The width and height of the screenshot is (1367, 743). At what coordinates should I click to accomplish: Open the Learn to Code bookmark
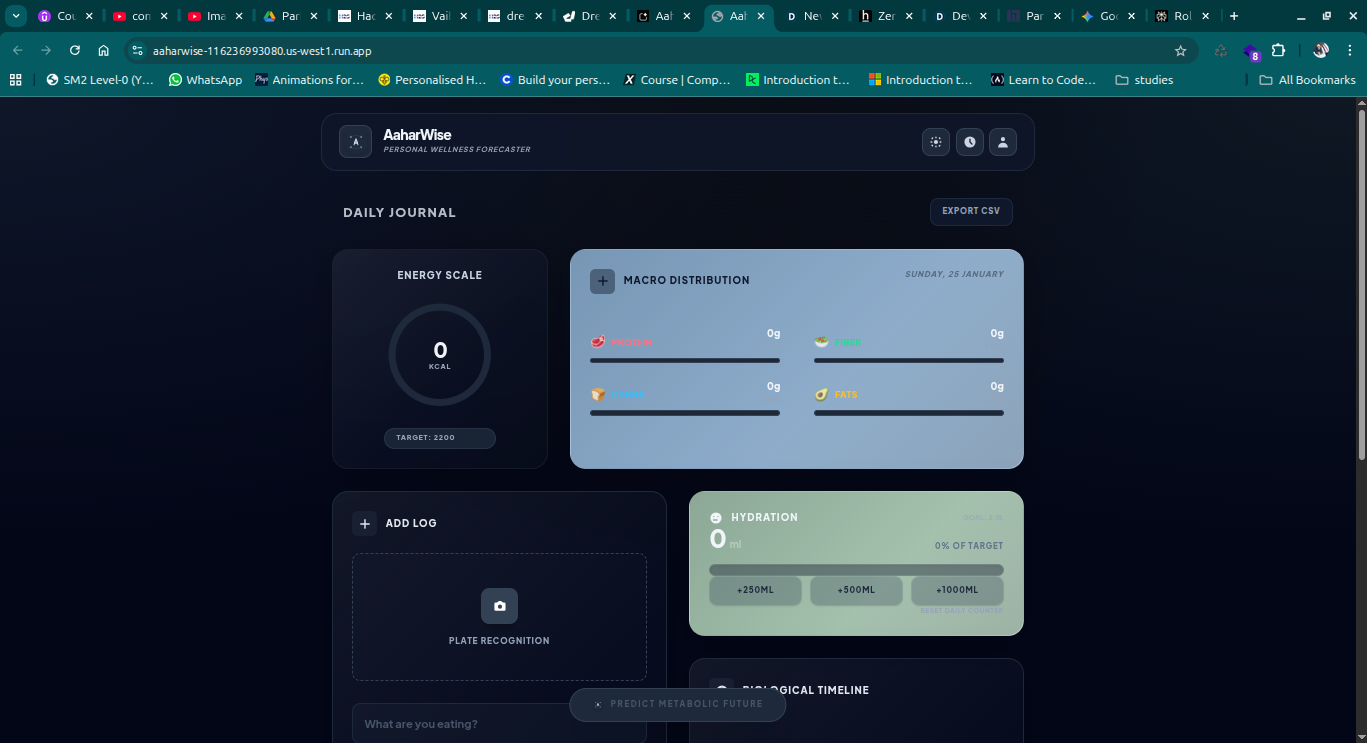[1043, 80]
